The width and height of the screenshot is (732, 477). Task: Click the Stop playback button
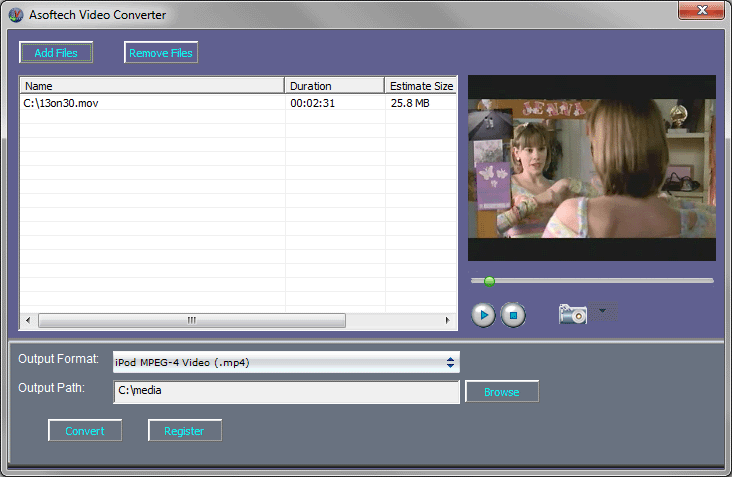coord(513,316)
